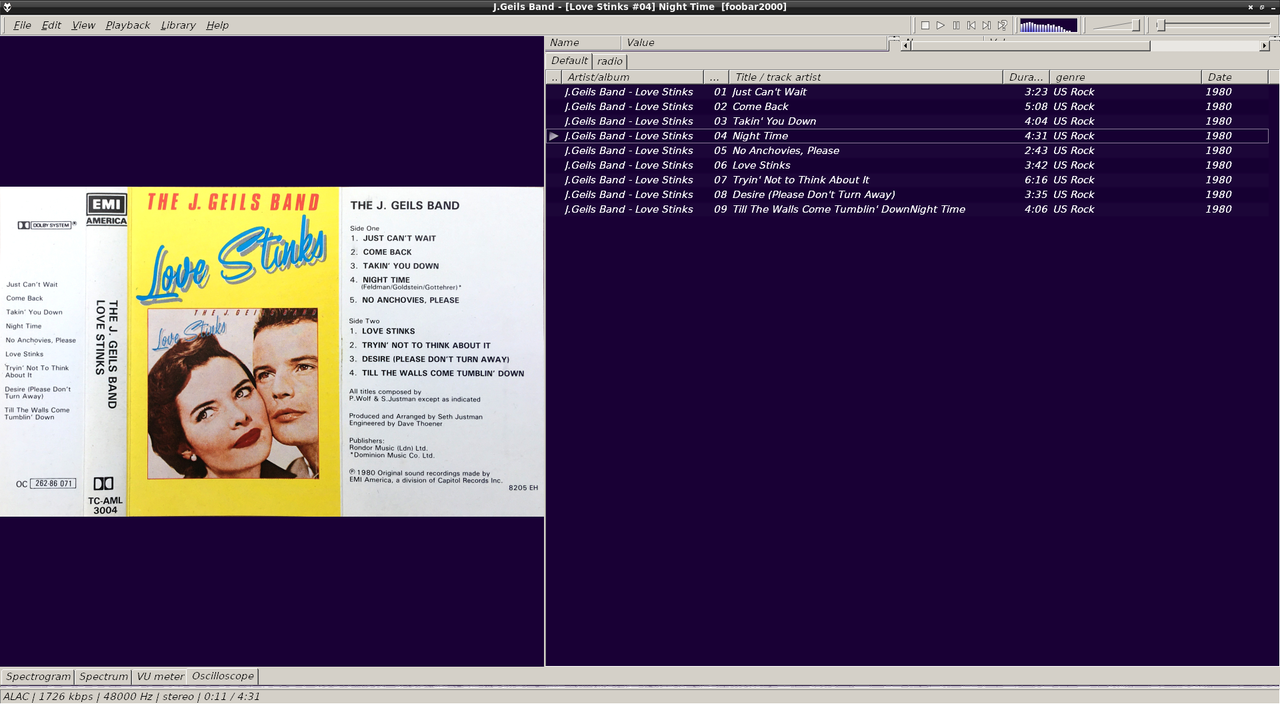Click the Play button in toolbar
This screenshot has width=1280, height=704.
click(x=940, y=25)
